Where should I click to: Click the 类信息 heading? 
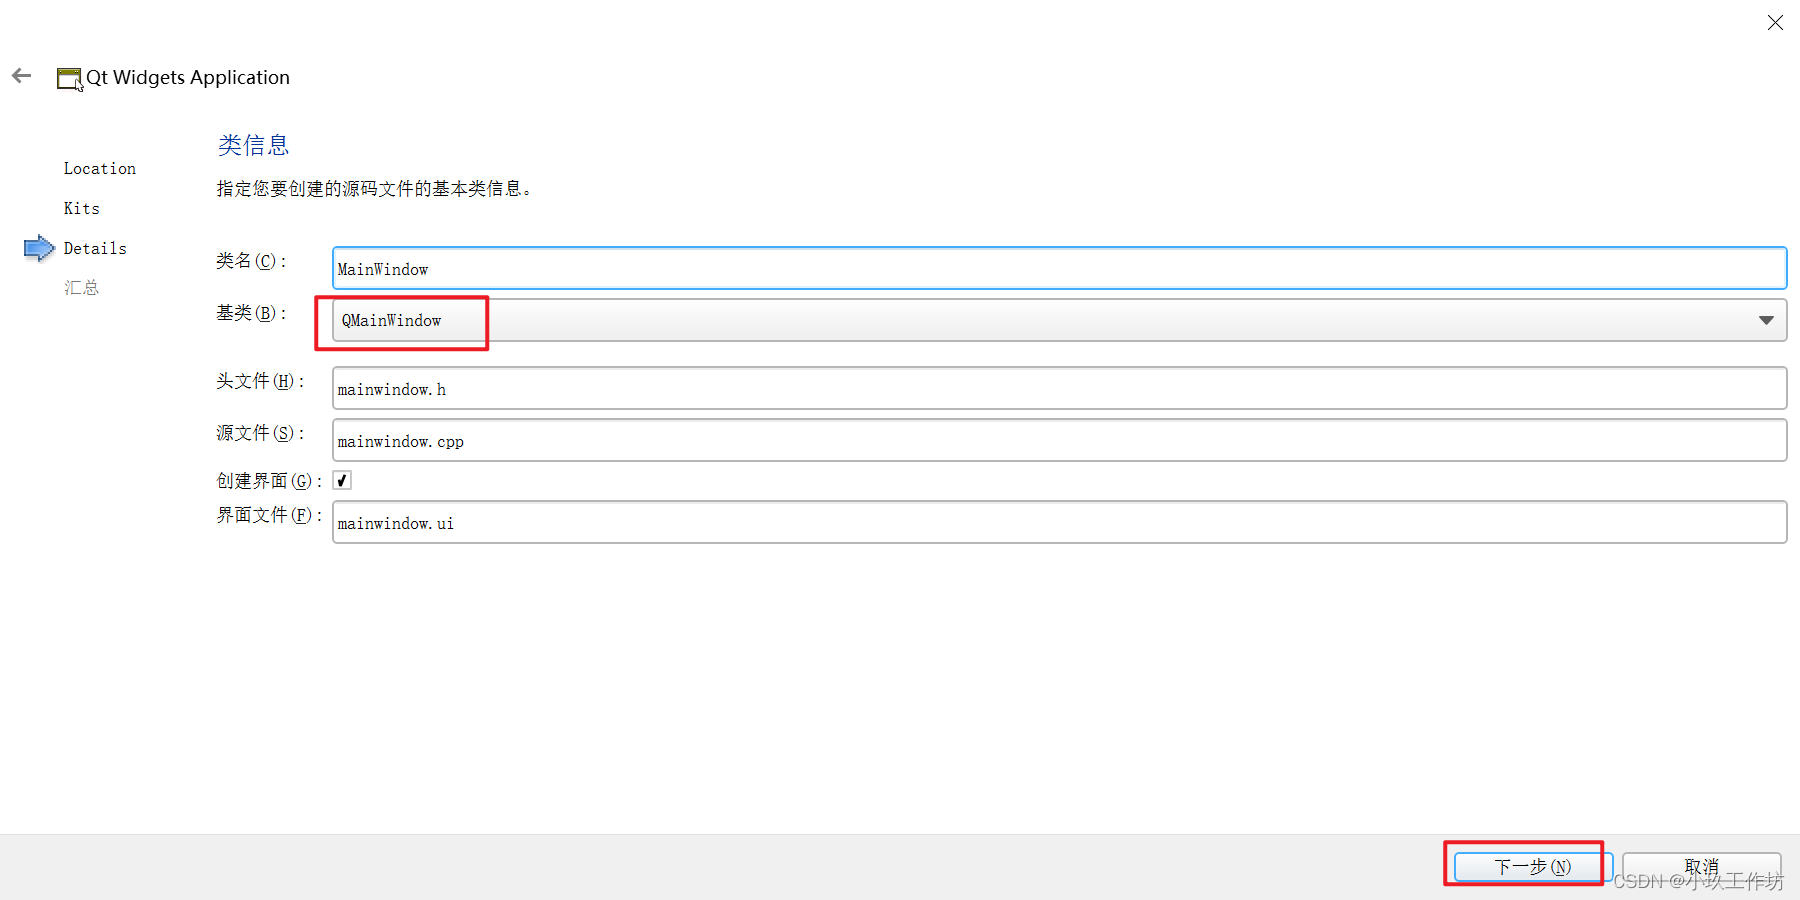[x=254, y=145]
